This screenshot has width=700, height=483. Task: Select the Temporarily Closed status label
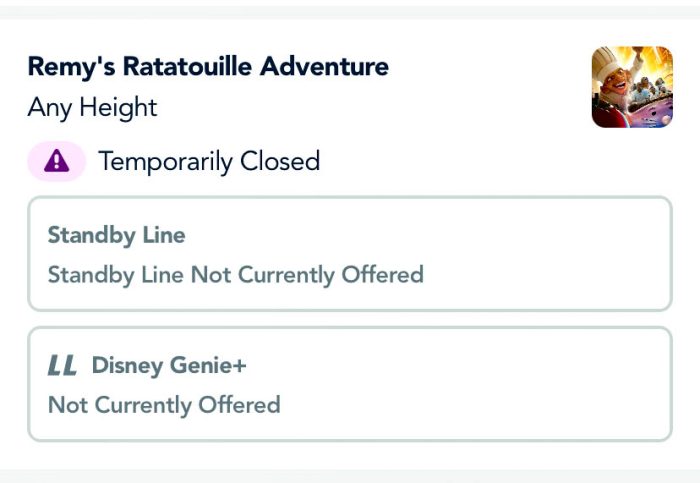point(209,161)
